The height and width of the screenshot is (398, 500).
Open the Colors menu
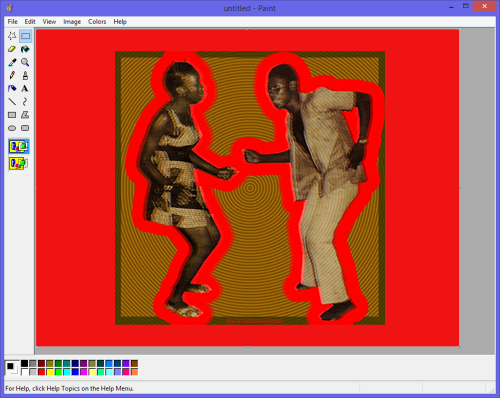point(97,22)
